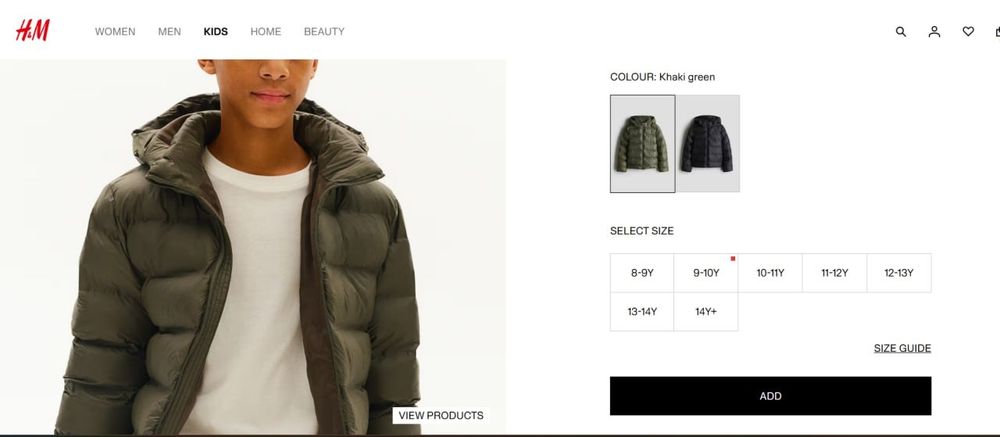Open the SIZE GUIDE link
This screenshot has height=437, width=1000.
click(x=902, y=348)
